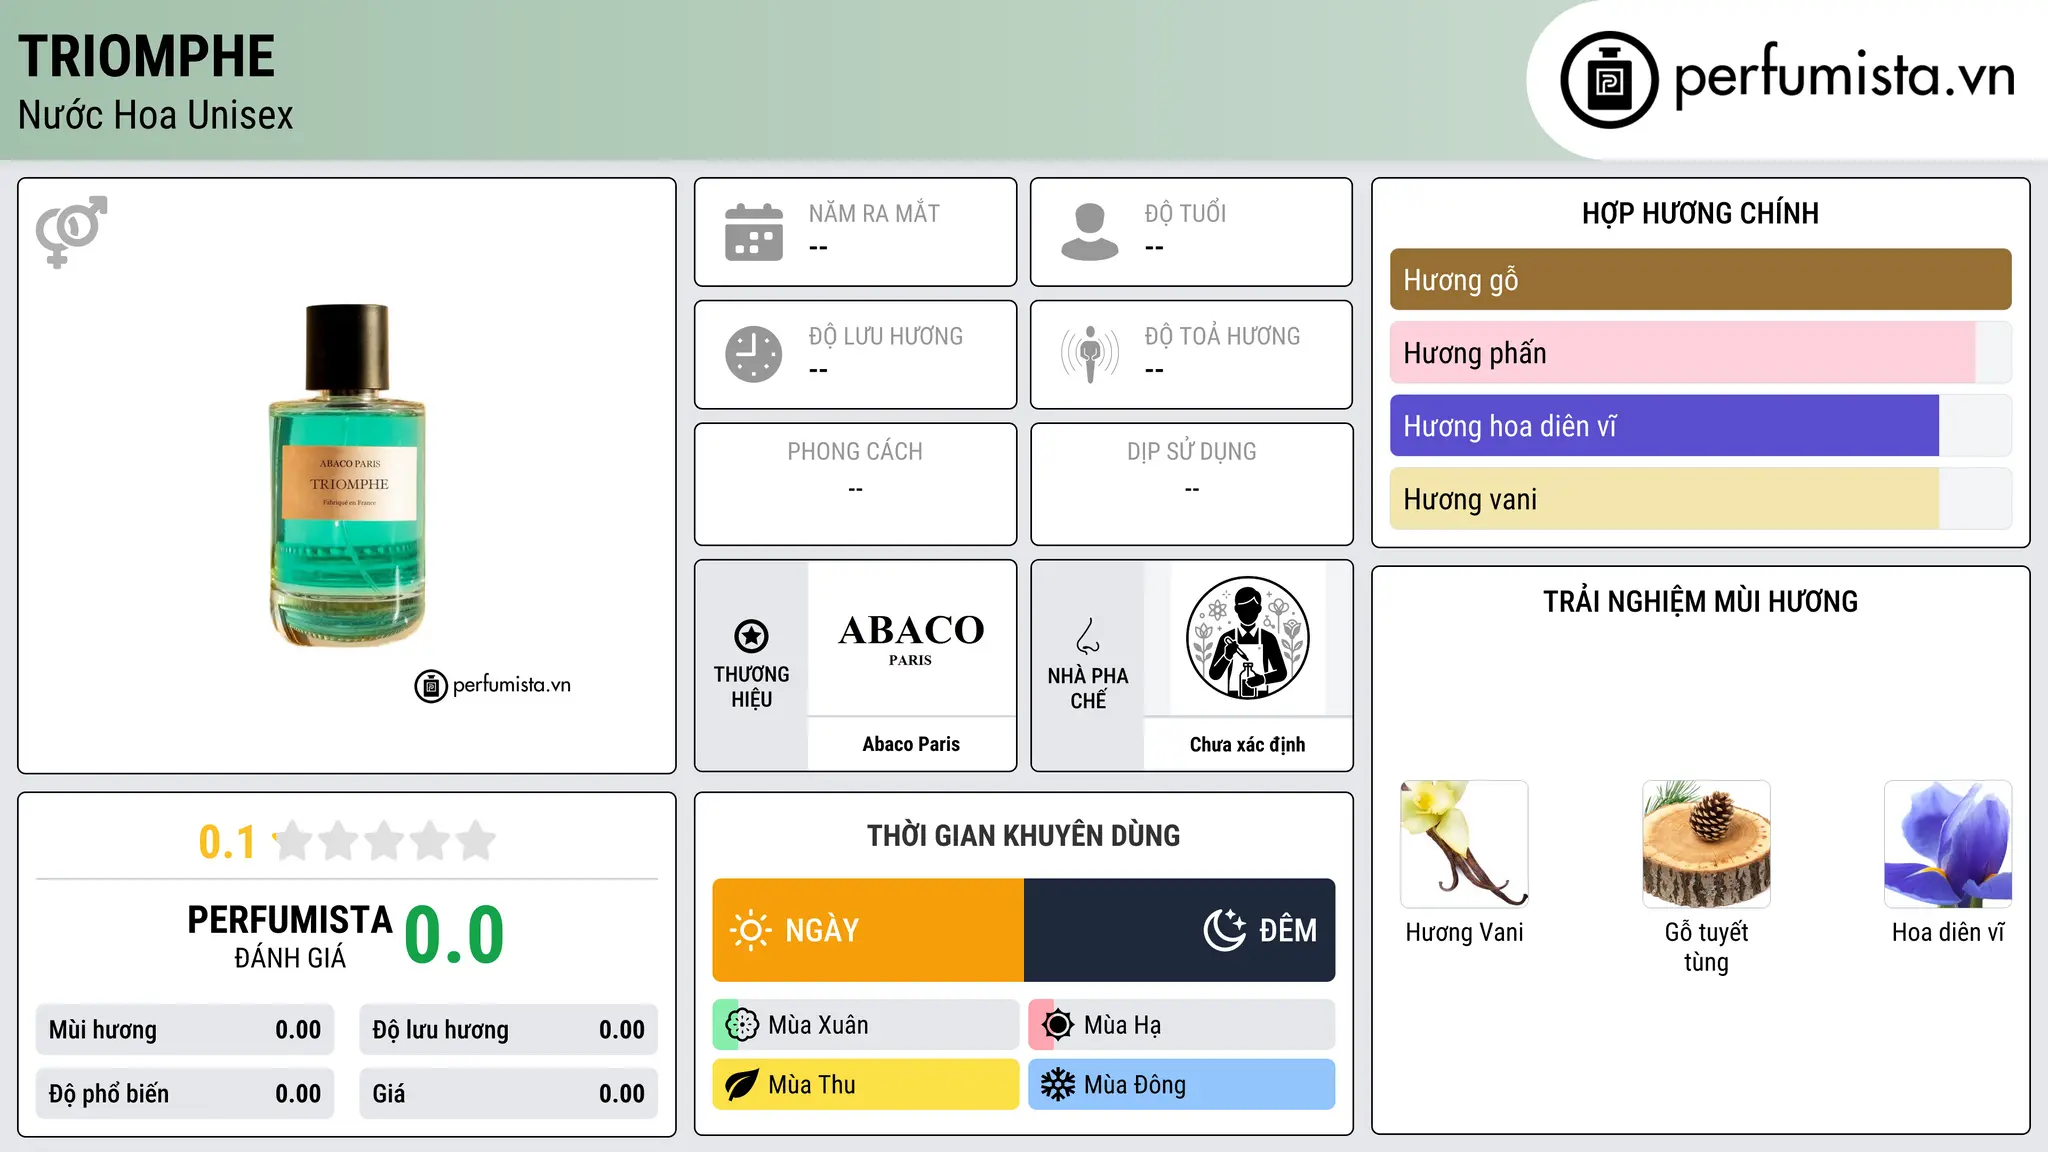The image size is (2048, 1152).
Task: Click the unisex gender symbol icon
Action: [71, 231]
